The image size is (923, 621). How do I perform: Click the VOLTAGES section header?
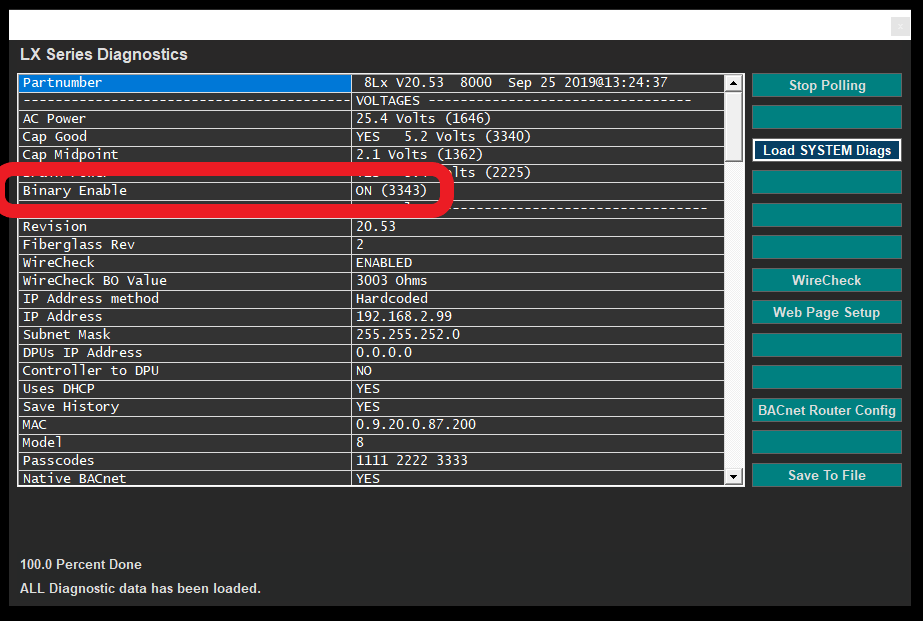[388, 101]
